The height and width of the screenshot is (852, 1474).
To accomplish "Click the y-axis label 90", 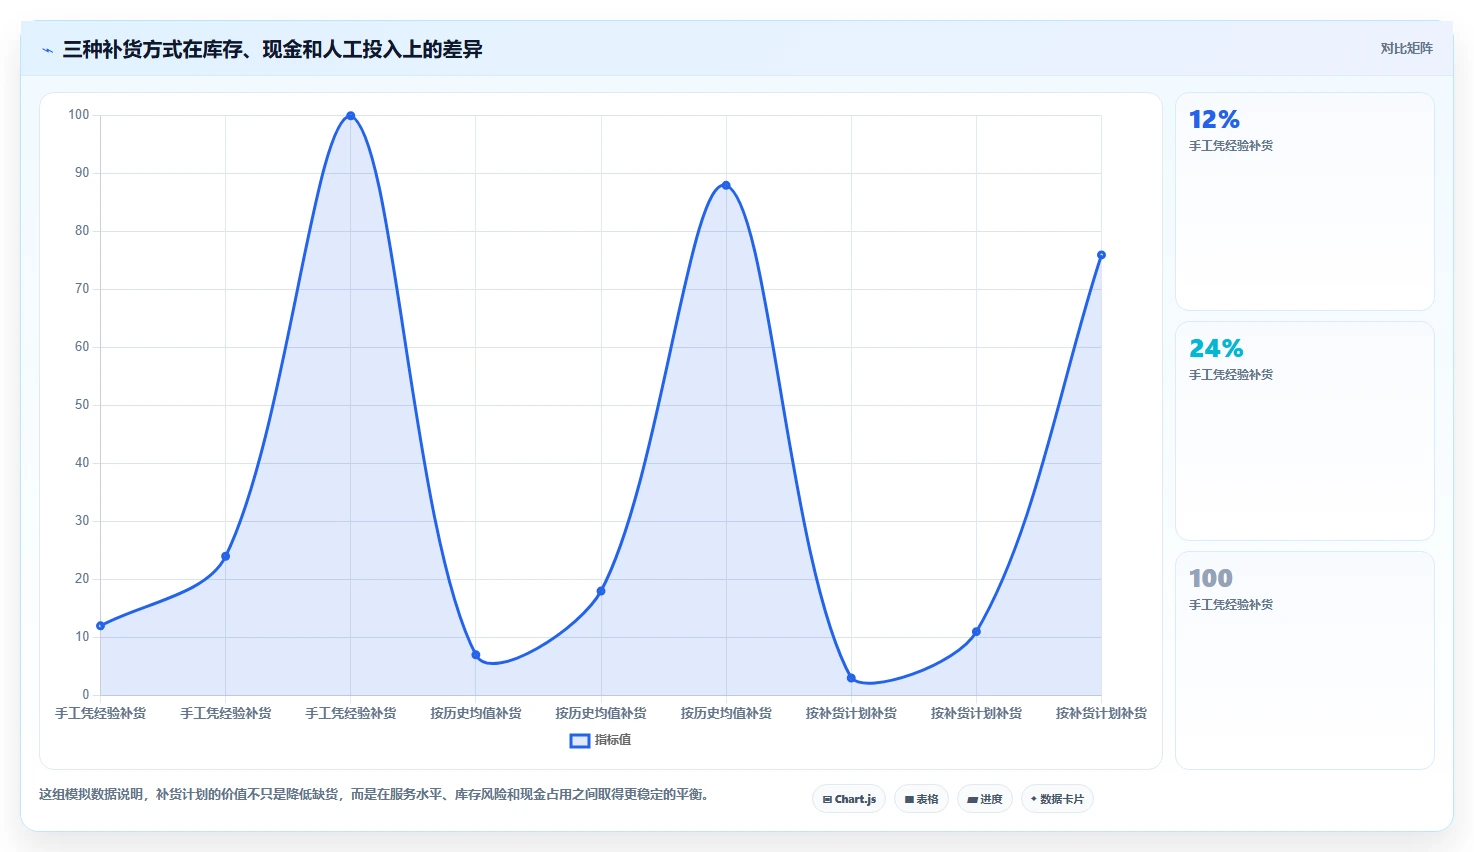I will tap(81, 173).
